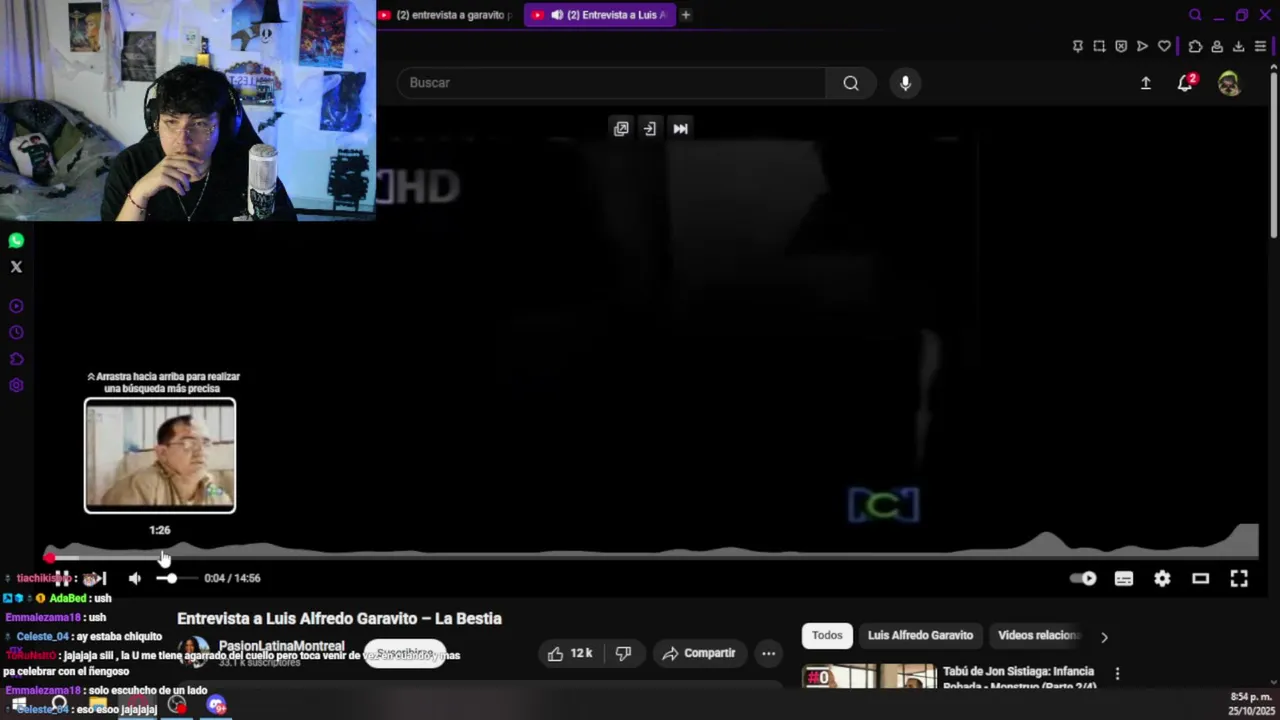
Task: Enter fullscreen mode
Action: pyautogui.click(x=1239, y=578)
